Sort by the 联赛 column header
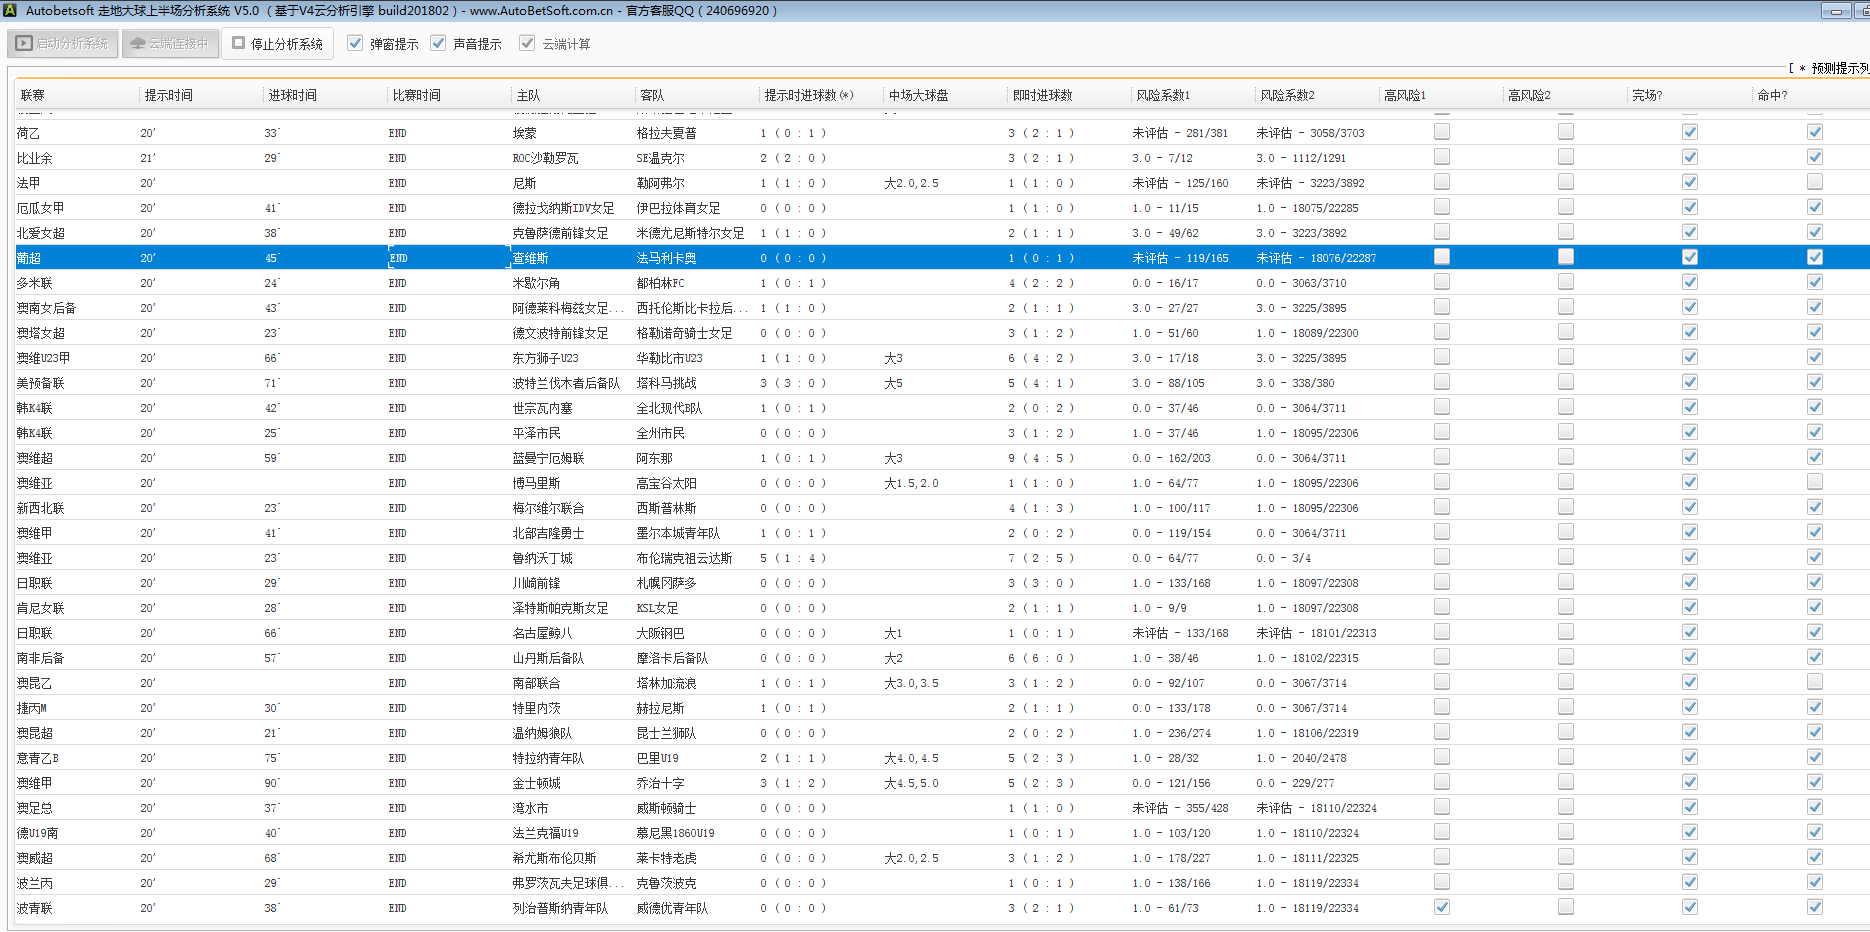This screenshot has height=932, width=1870. [x=33, y=95]
